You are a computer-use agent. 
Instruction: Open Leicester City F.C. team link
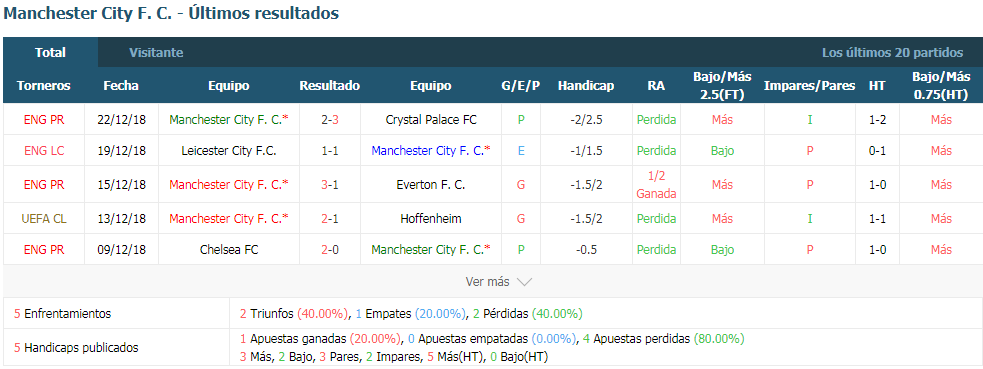pos(229,150)
